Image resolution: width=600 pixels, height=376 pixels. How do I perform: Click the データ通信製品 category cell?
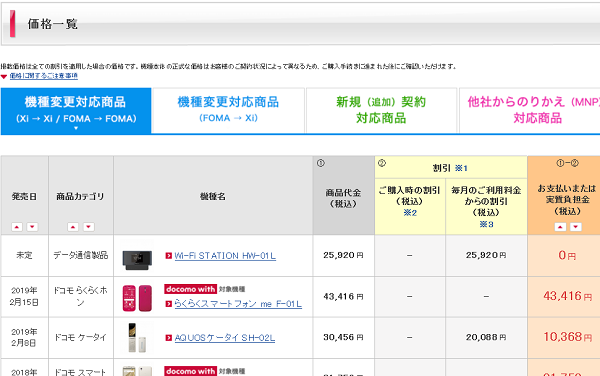coord(81,255)
